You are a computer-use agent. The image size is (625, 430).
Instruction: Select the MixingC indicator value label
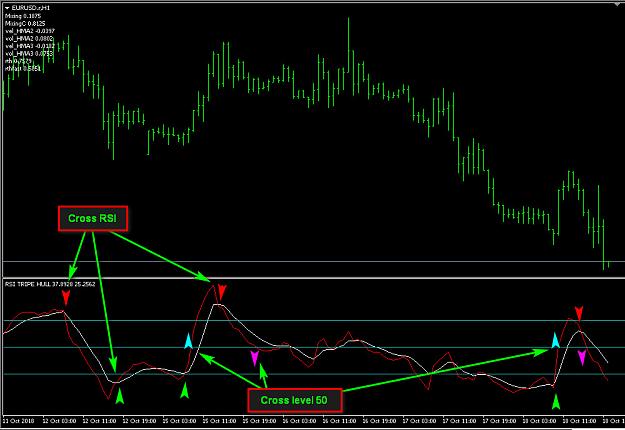pos(25,24)
